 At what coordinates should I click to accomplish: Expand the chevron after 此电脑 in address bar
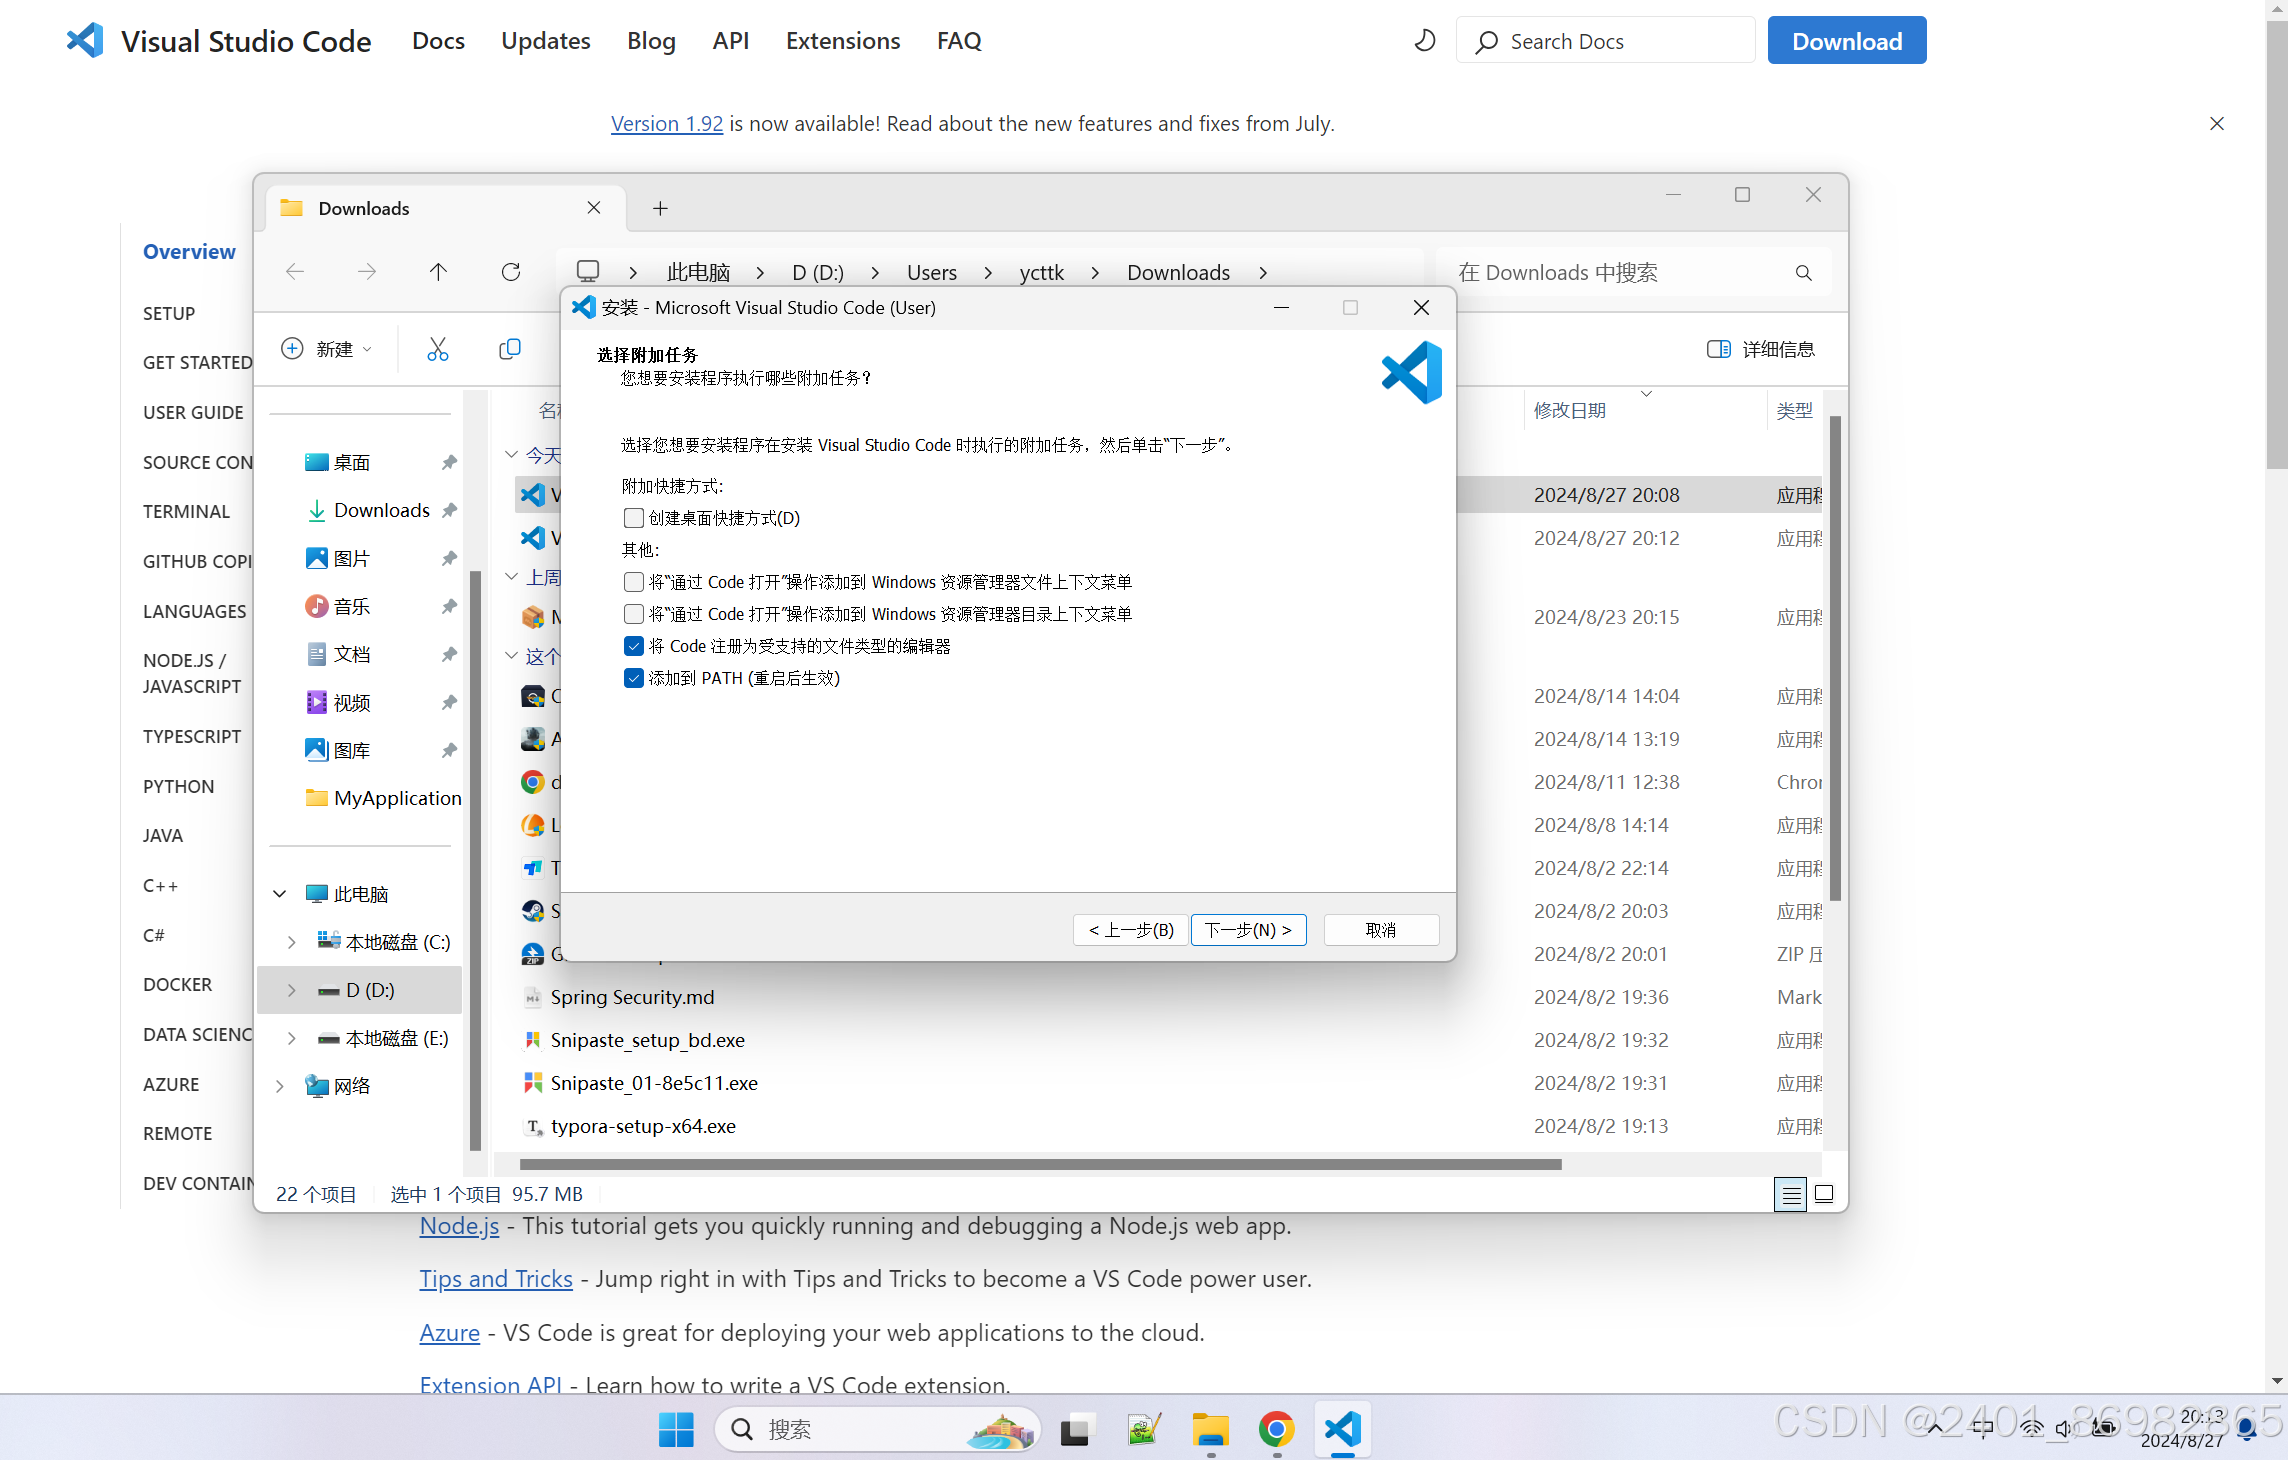tap(761, 272)
